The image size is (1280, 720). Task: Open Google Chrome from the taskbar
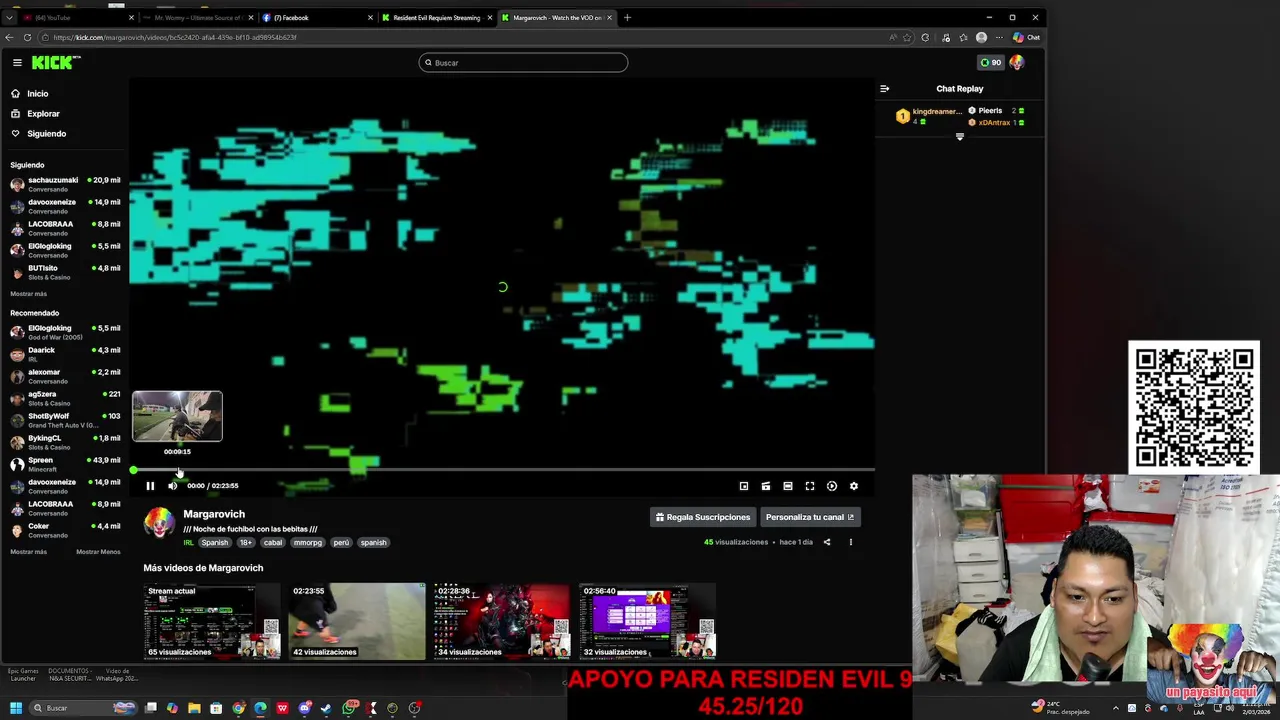click(238, 708)
